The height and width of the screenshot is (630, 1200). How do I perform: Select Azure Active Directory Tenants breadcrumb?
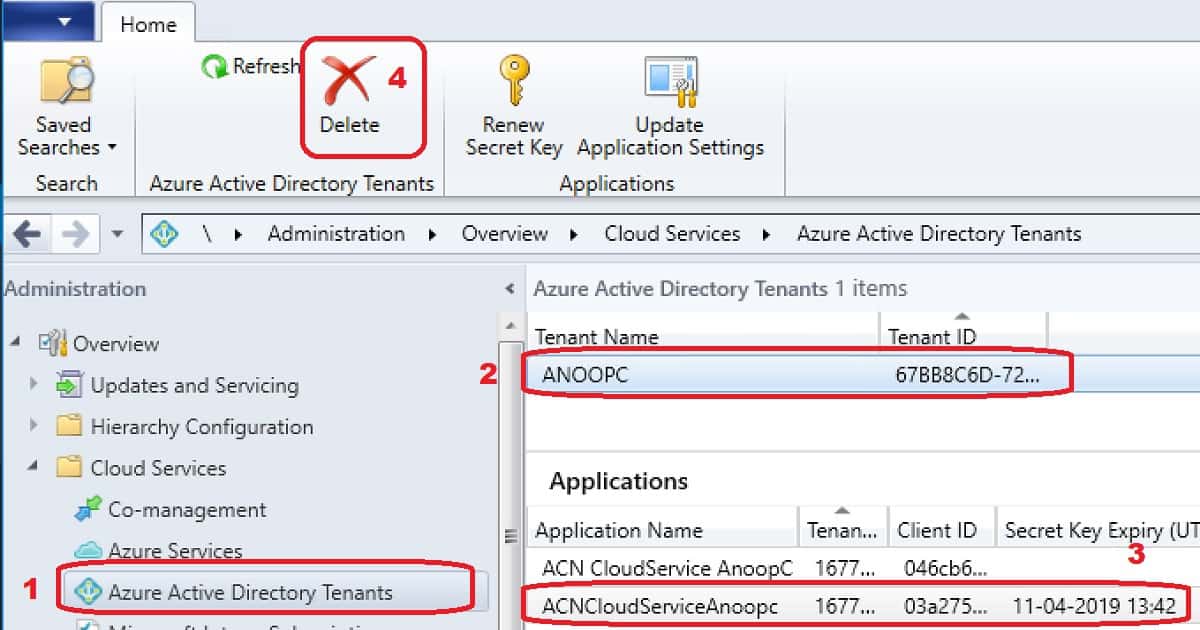click(x=939, y=234)
